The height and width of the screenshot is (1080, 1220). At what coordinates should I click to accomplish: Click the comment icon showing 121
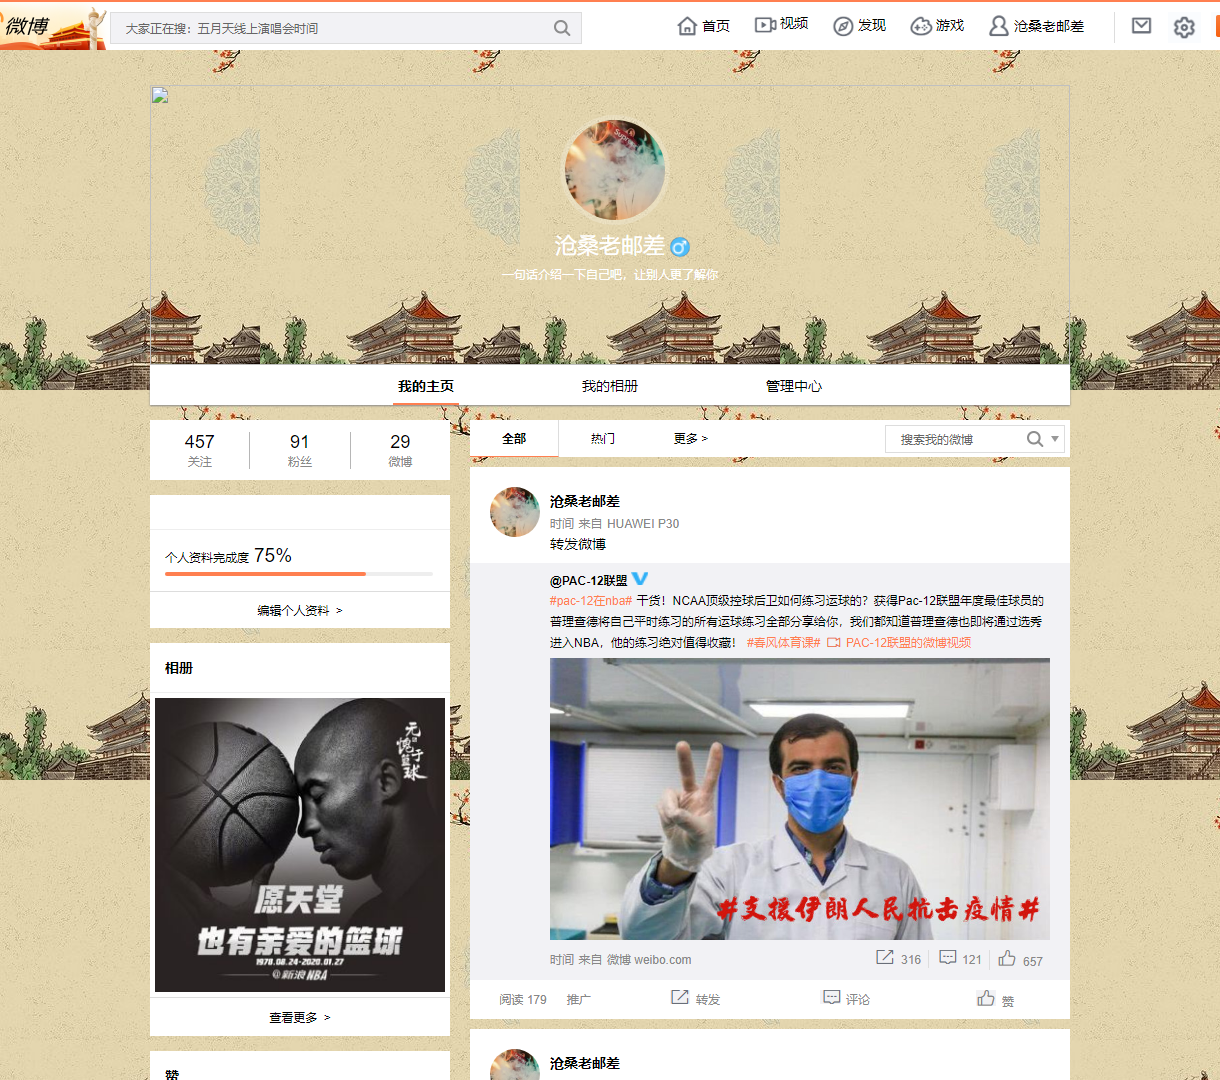(x=948, y=958)
